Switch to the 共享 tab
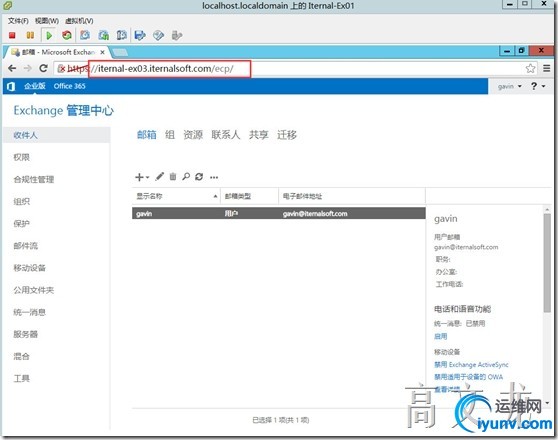This screenshot has height=440, width=558. (258, 135)
